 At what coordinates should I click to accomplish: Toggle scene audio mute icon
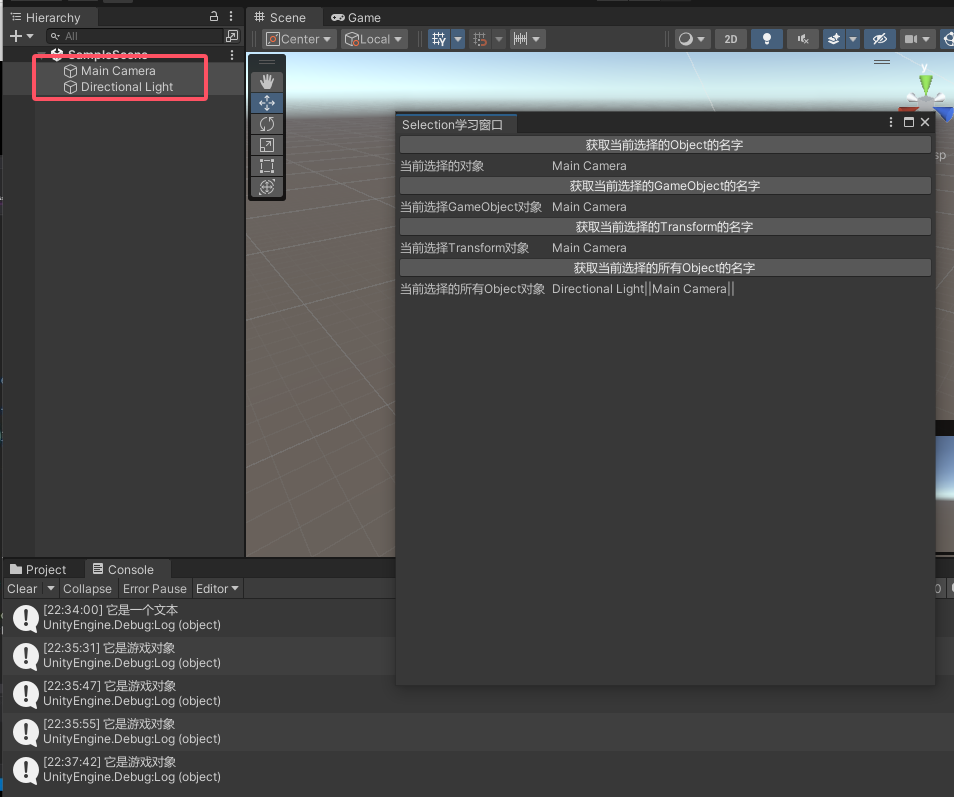pos(803,40)
